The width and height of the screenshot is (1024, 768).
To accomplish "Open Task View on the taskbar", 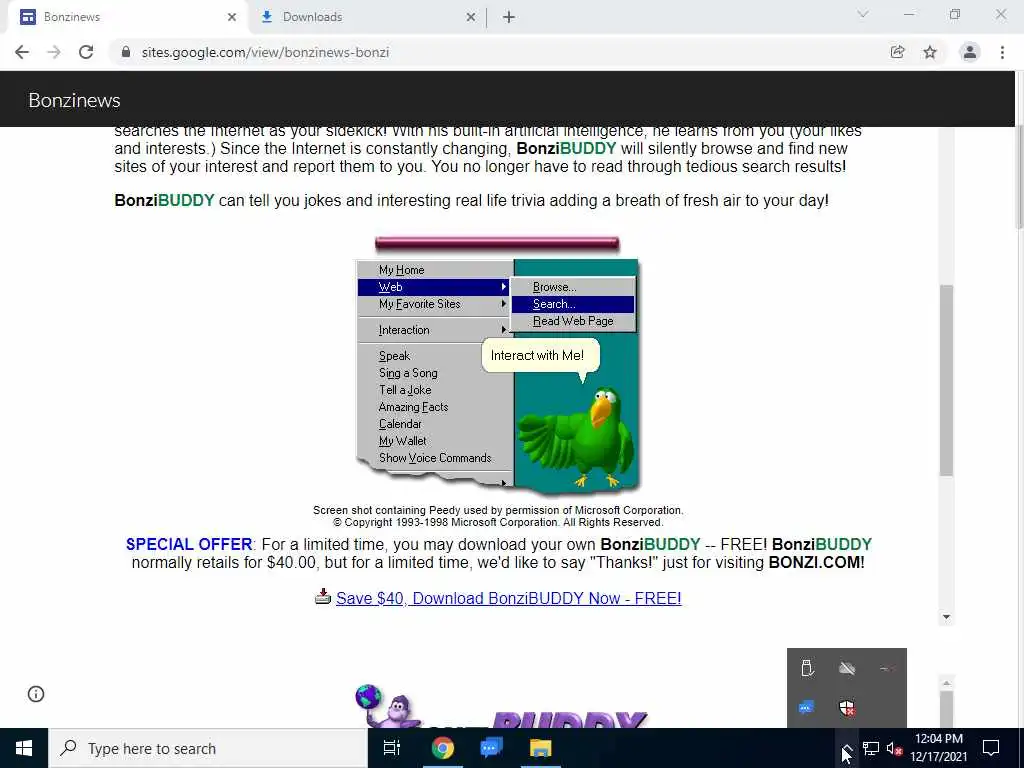I will coord(392,748).
